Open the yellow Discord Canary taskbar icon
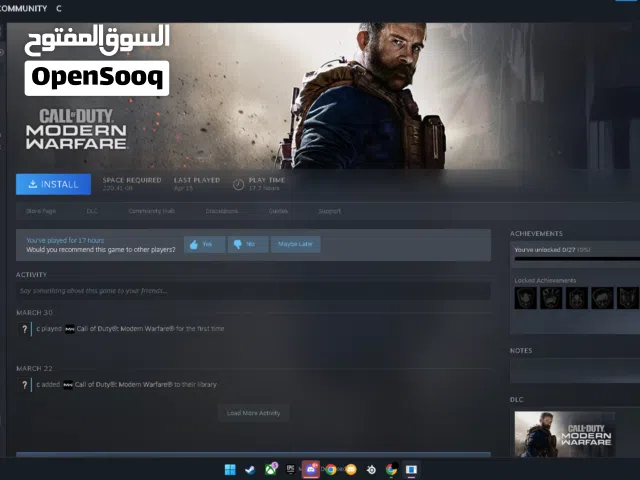Viewport: 640px width, 480px height. pos(351,470)
